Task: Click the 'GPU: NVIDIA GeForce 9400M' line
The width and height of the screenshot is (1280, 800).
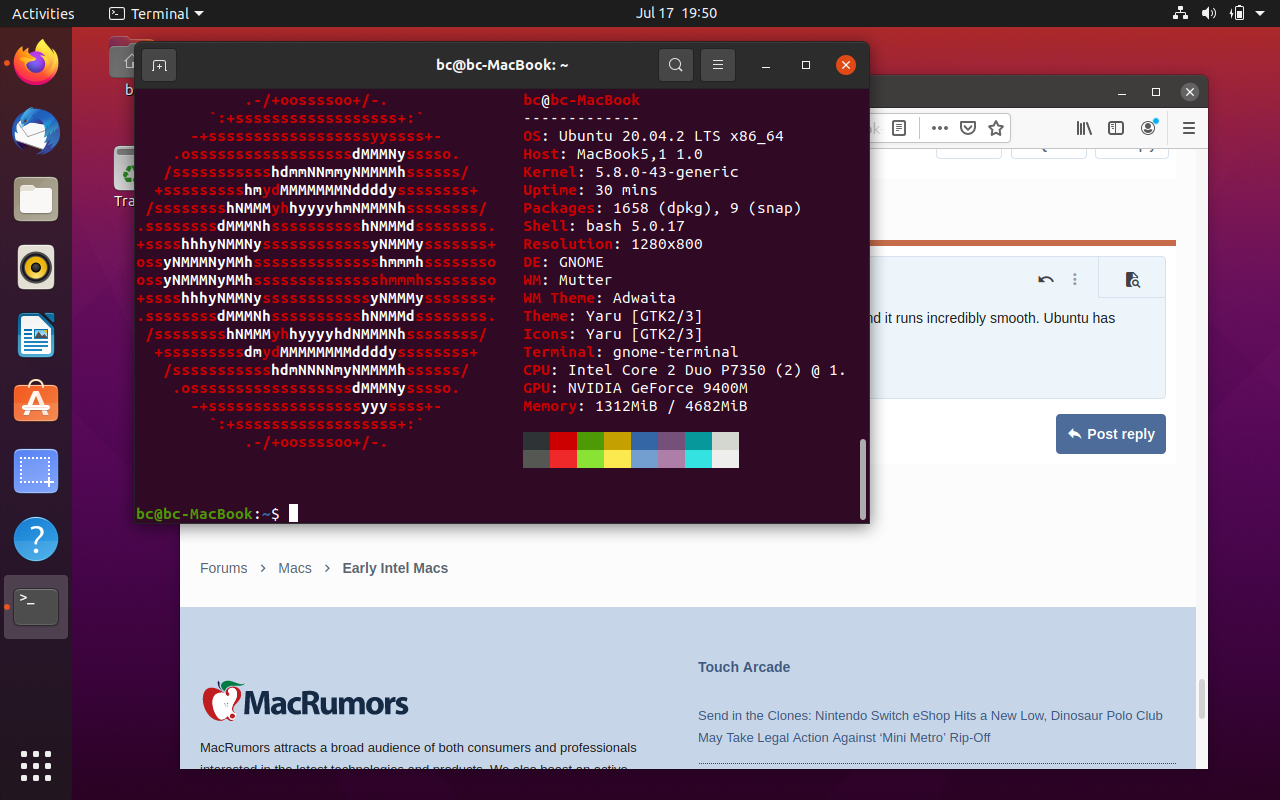Action: coord(635,388)
